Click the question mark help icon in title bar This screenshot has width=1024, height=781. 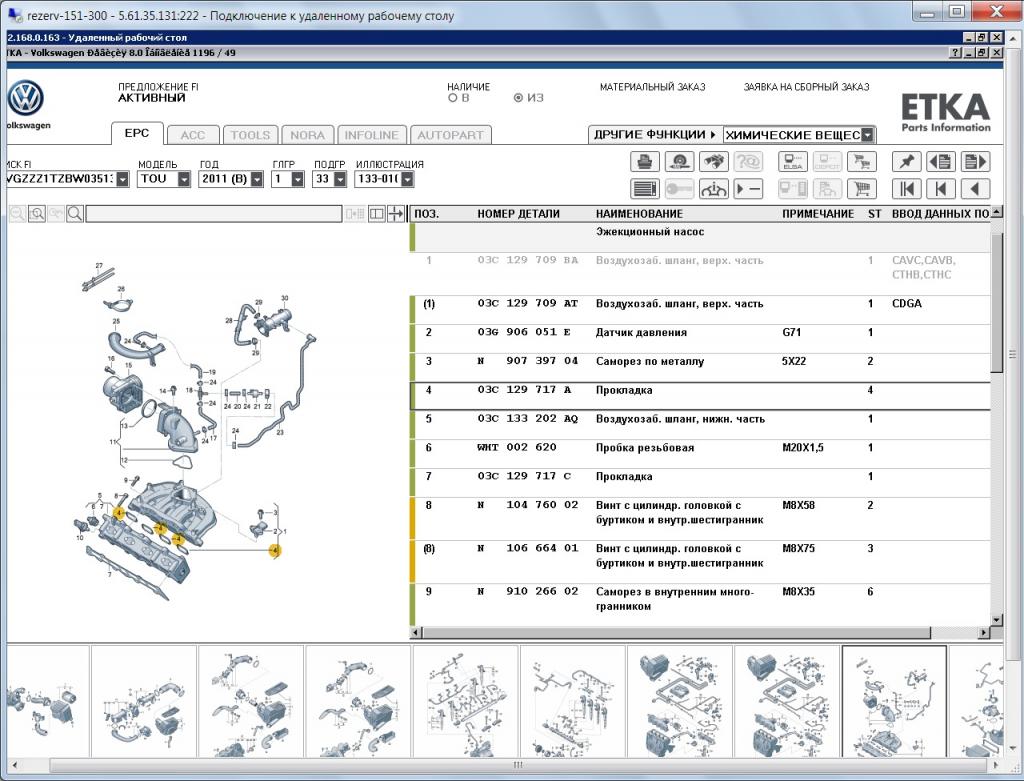point(955,52)
